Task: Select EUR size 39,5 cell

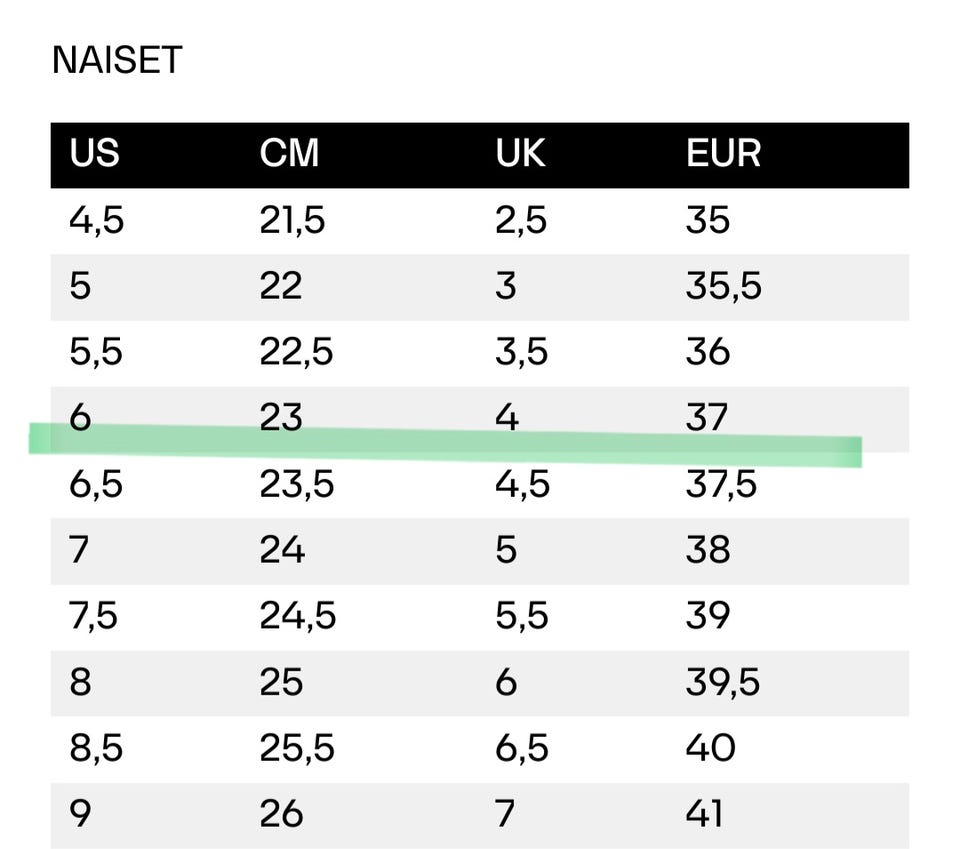Action: pyautogui.click(x=723, y=682)
